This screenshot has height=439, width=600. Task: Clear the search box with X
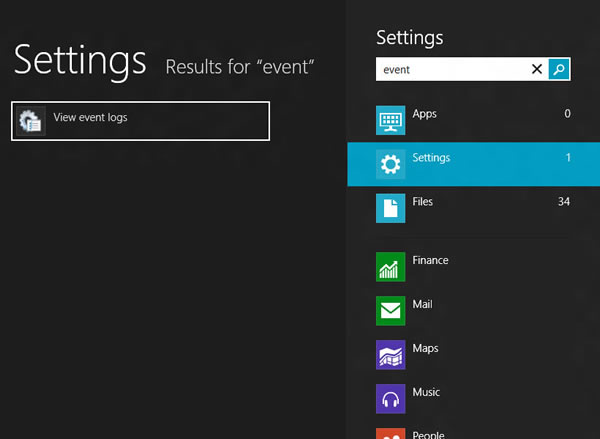click(537, 69)
